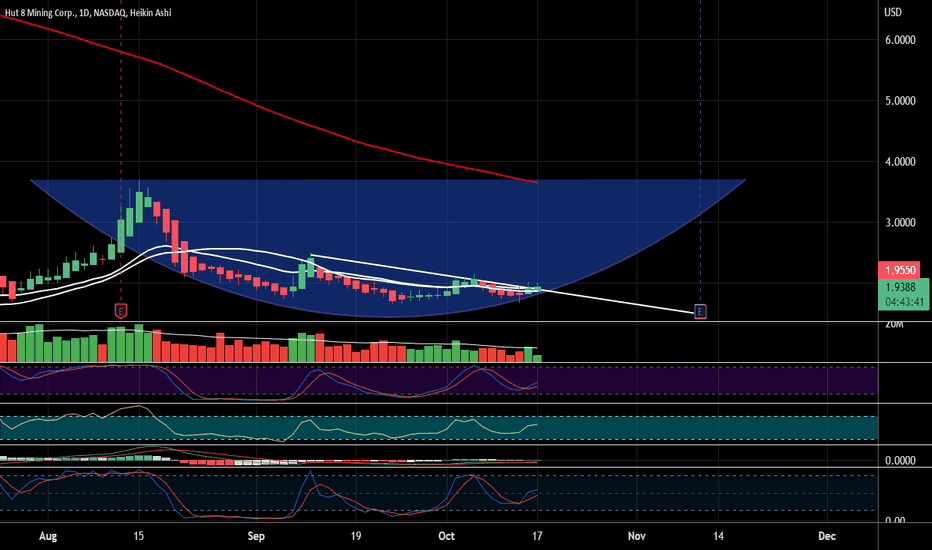This screenshot has height=550, width=932.
Task: Click the purple-shaded stochastic indicator pane
Action: (439, 381)
